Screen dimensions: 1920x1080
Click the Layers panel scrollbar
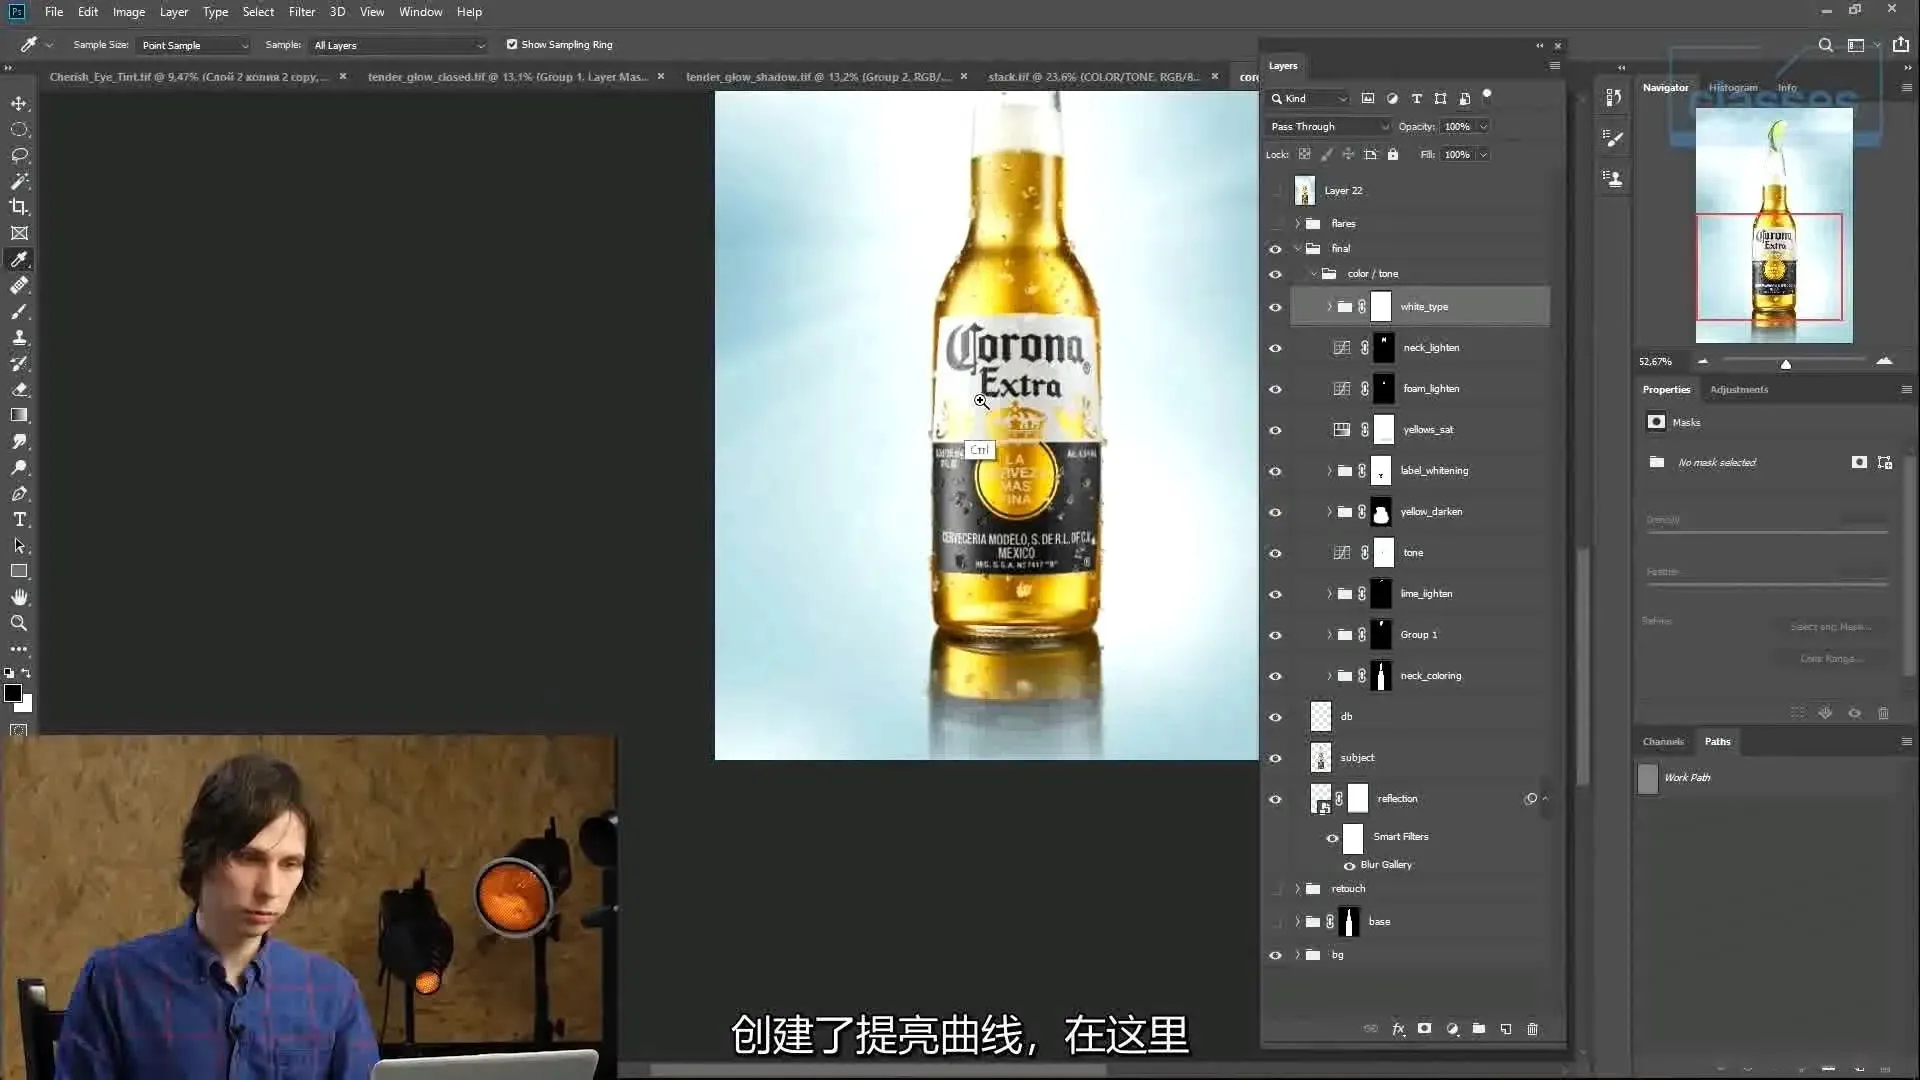tap(1581, 665)
